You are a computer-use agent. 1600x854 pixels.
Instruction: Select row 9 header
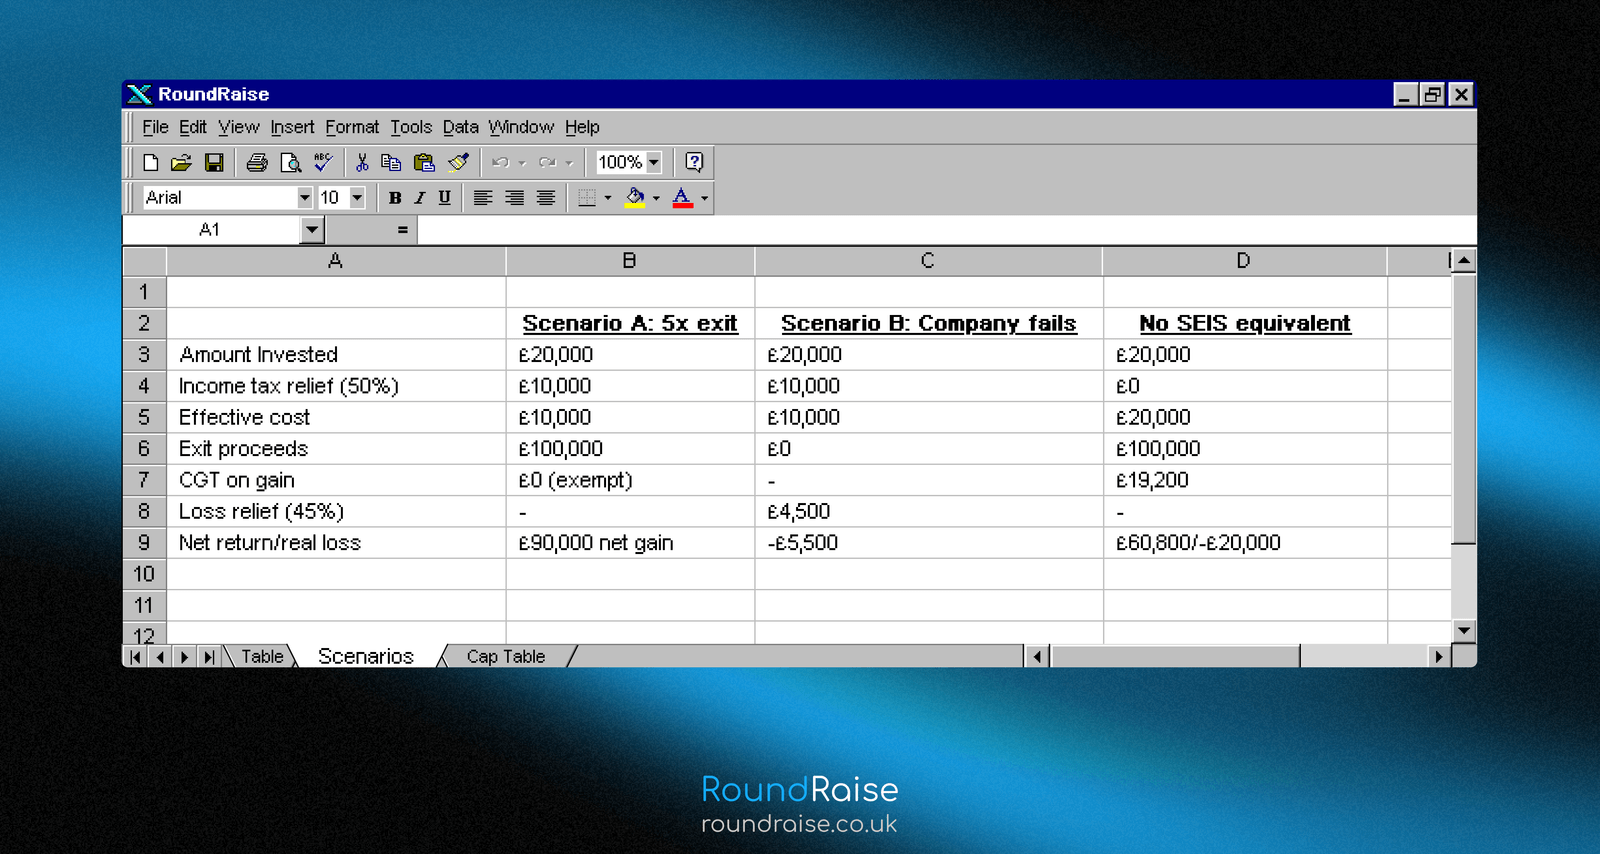pos(144,543)
